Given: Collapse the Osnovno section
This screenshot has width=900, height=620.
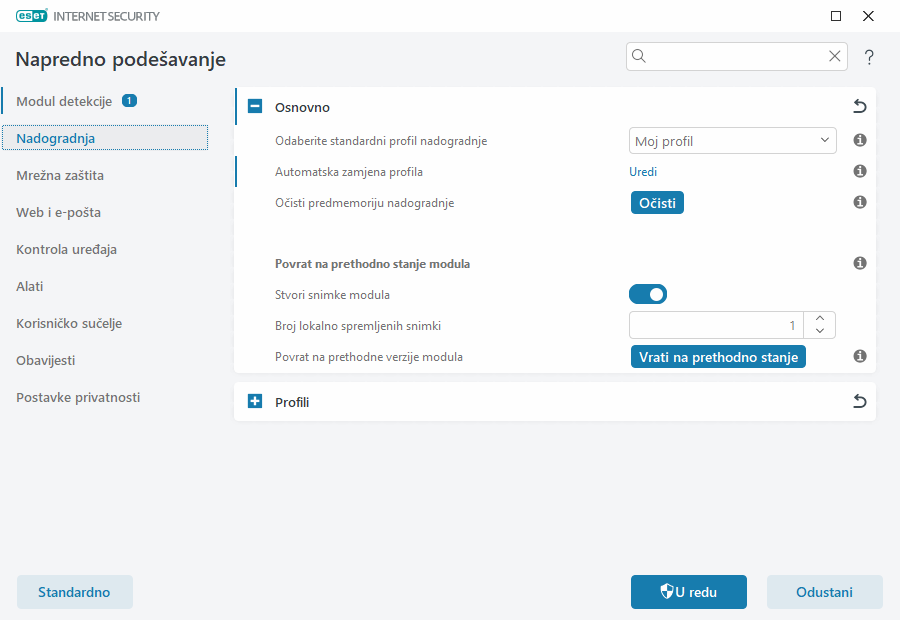Looking at the screenshot, I should click(x=255, y=107).
